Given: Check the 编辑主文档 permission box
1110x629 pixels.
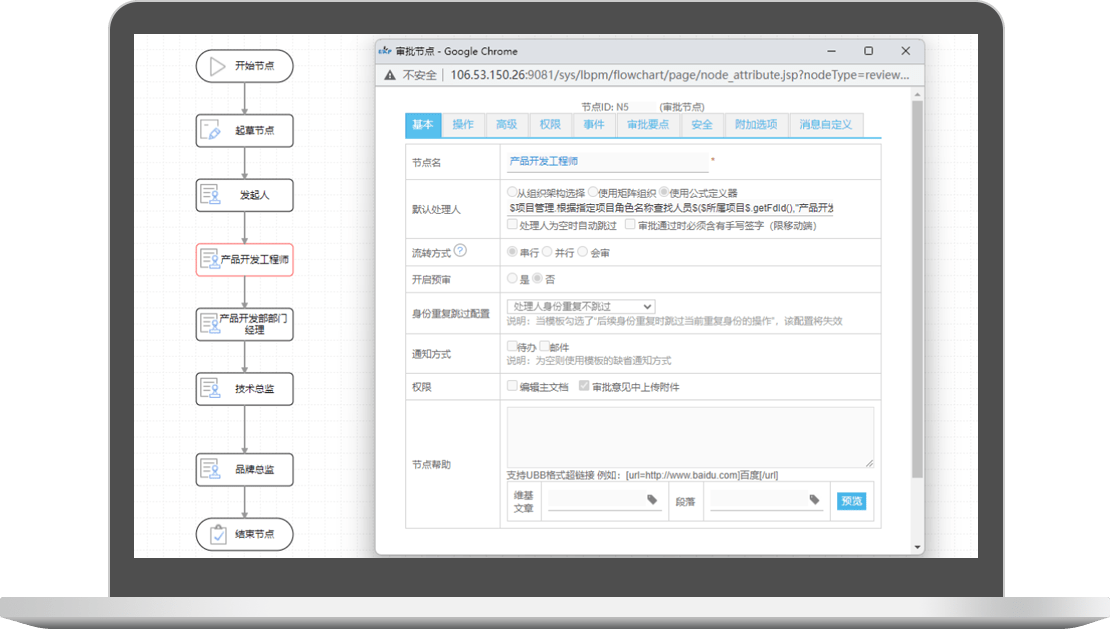Looking at the screenshot, I should click(513, 385).
